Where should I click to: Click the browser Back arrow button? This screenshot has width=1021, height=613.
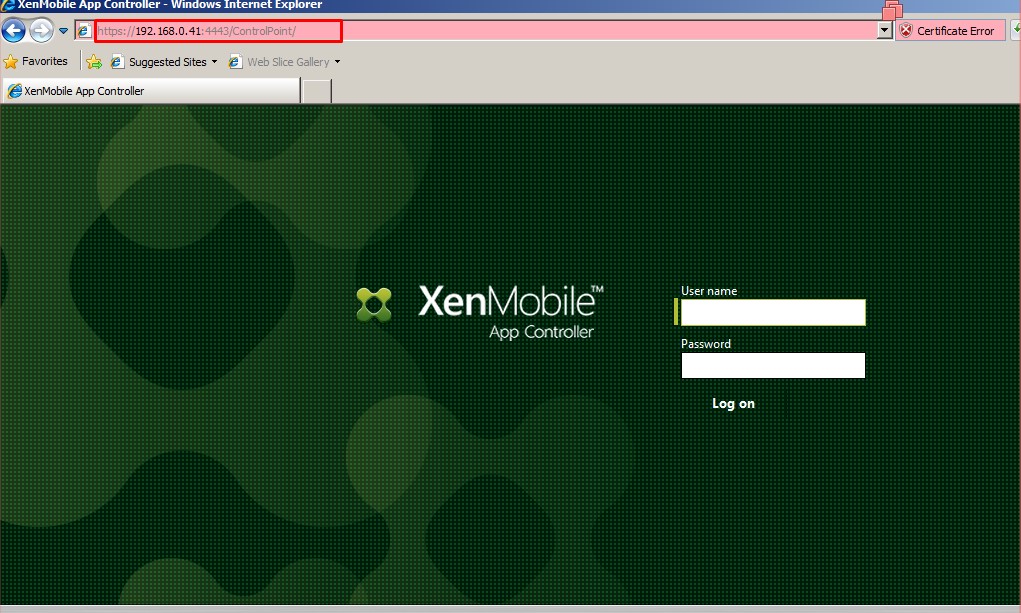tap(13, 31)
